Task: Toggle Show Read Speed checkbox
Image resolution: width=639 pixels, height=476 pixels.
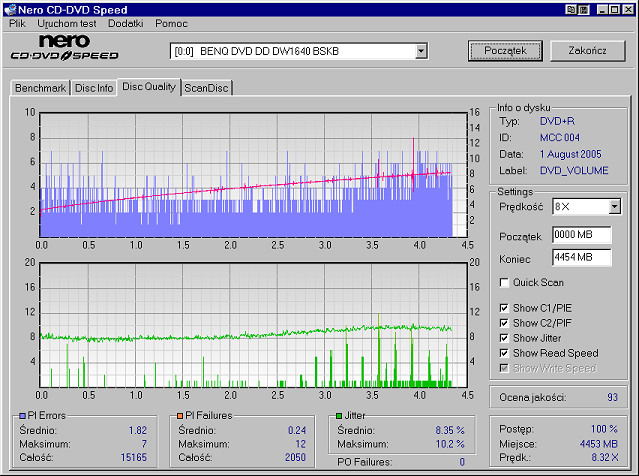Action: (x=504, y=353)
